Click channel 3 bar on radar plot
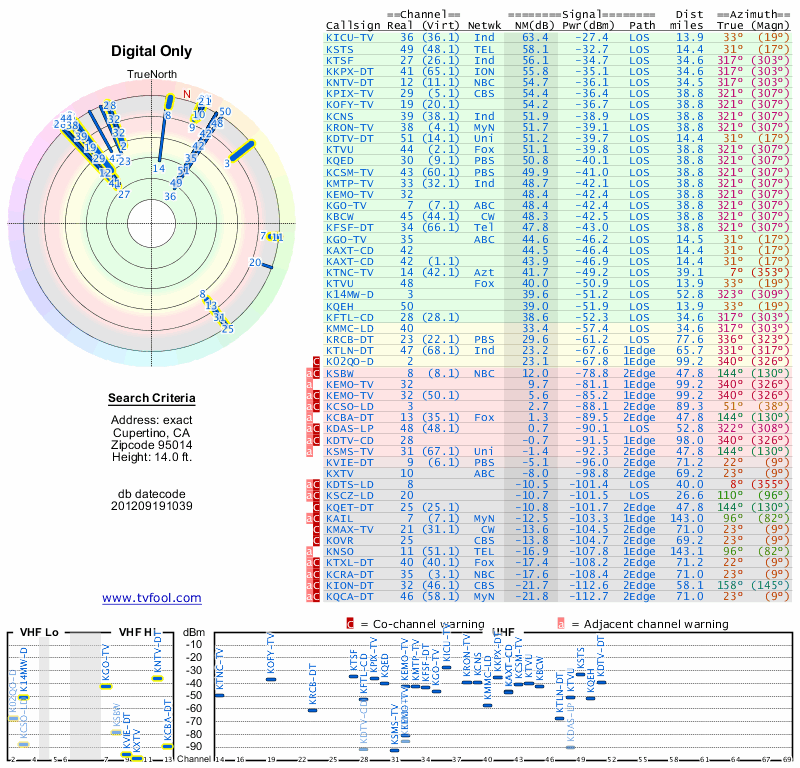The width and height of the screenshot is (800, 768). (241, 151)
